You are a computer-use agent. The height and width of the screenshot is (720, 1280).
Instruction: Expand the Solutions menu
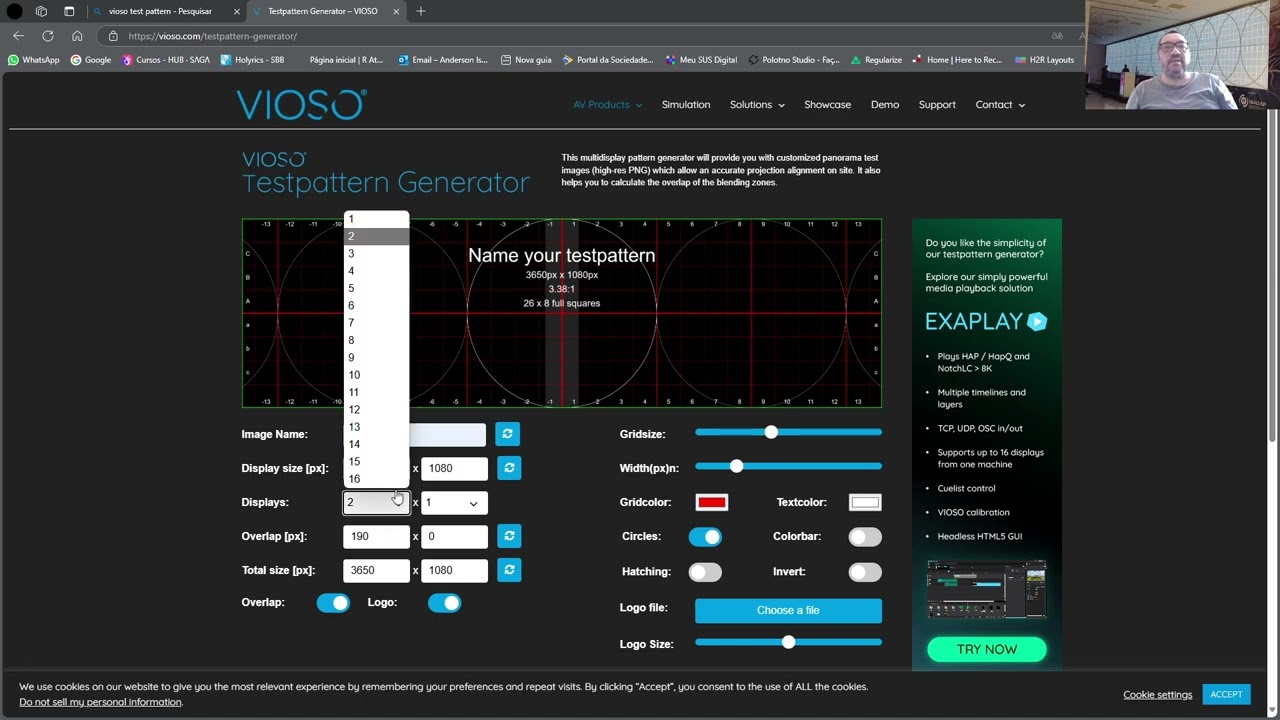coord(757,105)
